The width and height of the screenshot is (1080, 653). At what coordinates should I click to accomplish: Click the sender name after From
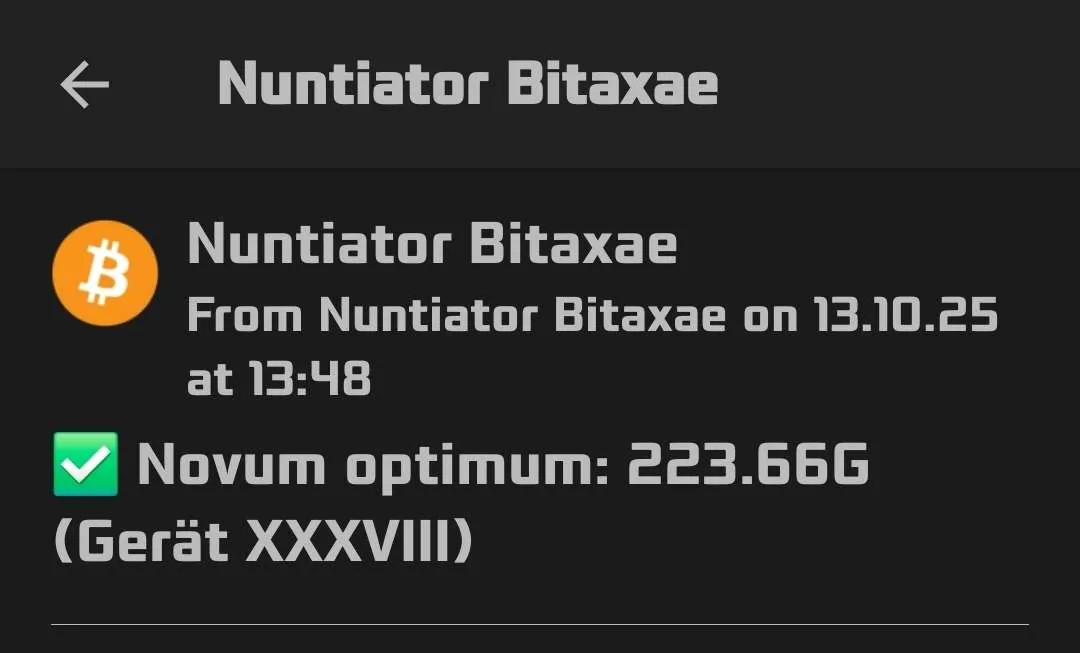pyautogui.click(x=523, y=317)
